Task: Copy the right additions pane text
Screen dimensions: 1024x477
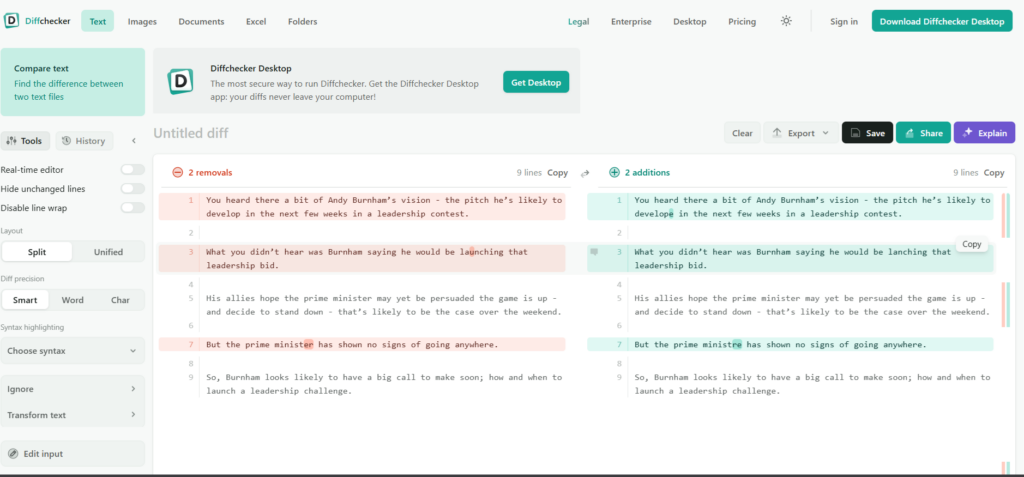Action: pyautogui.click(x=994, y=173)
